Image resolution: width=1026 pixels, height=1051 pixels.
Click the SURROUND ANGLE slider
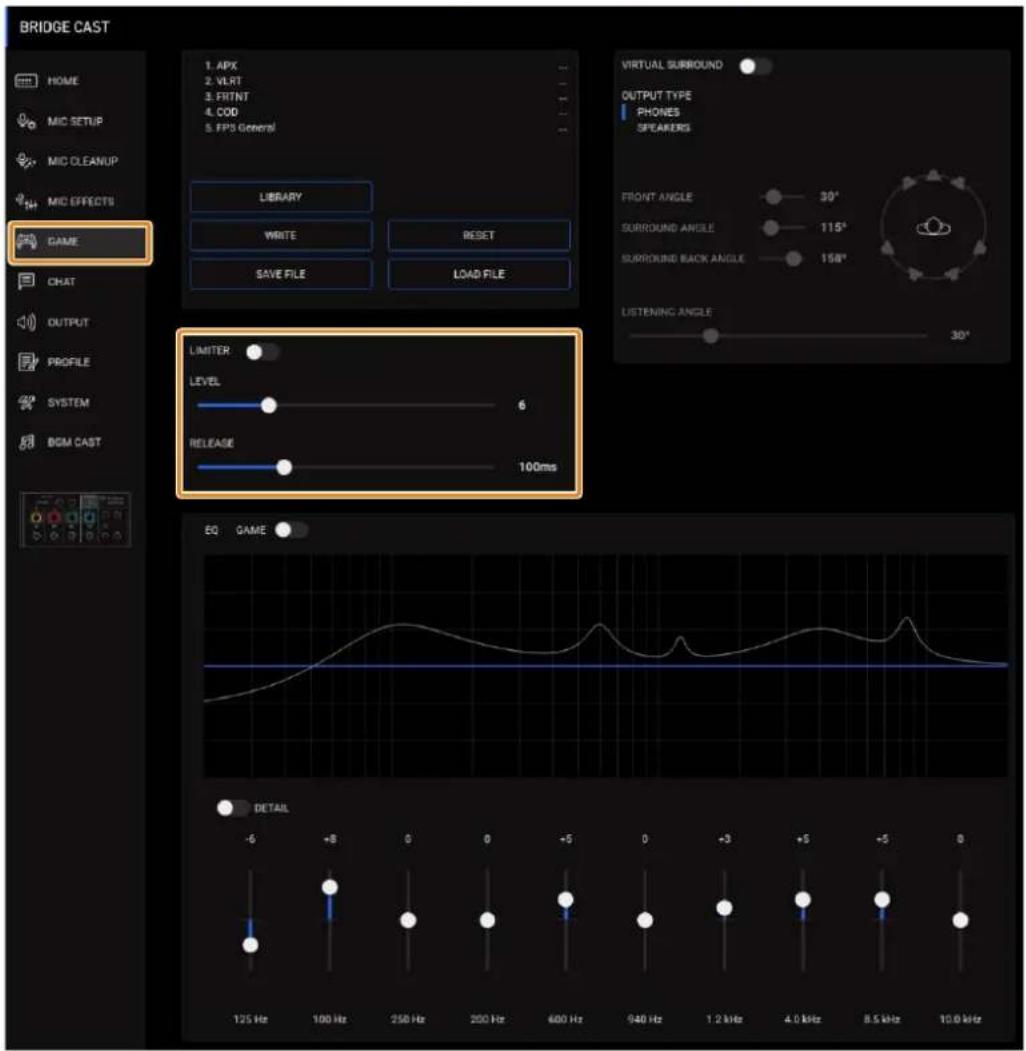783,227
